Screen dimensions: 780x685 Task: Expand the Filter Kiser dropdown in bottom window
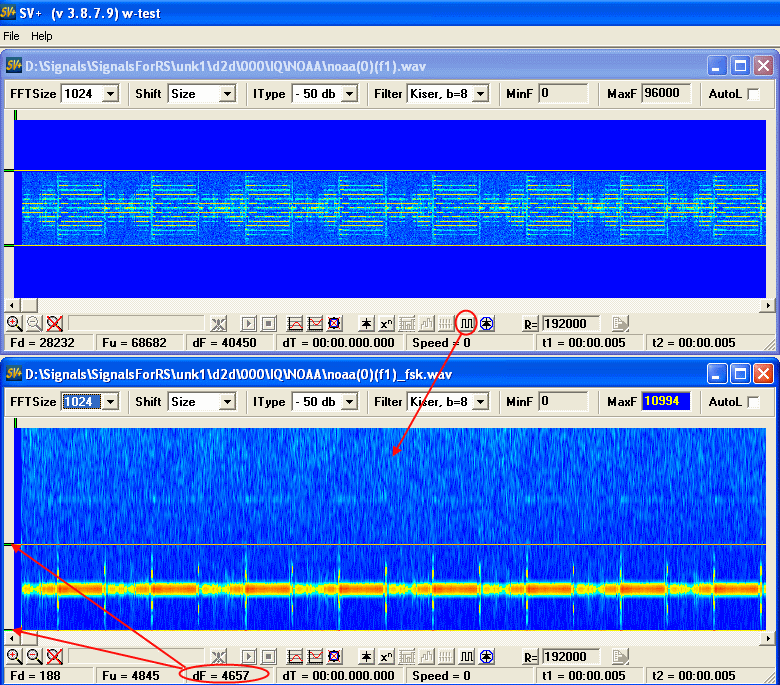pos(480,402)
